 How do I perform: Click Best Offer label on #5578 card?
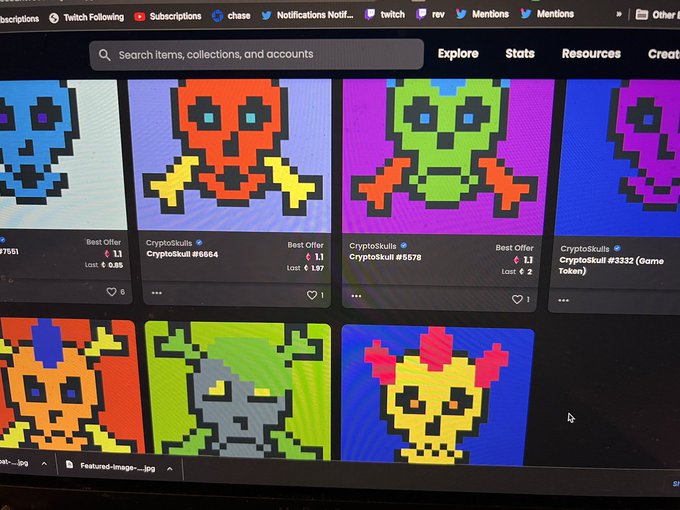click(x=514, y=248)
